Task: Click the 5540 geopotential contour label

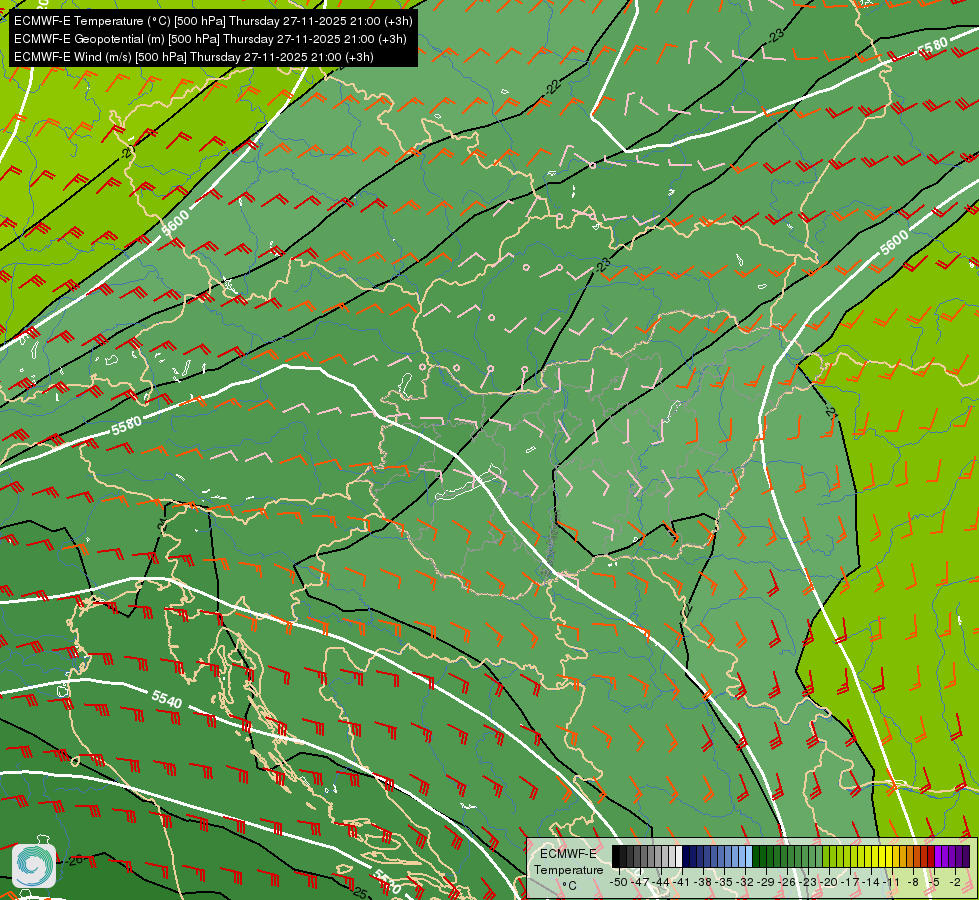Action: (x=167, y=699)
